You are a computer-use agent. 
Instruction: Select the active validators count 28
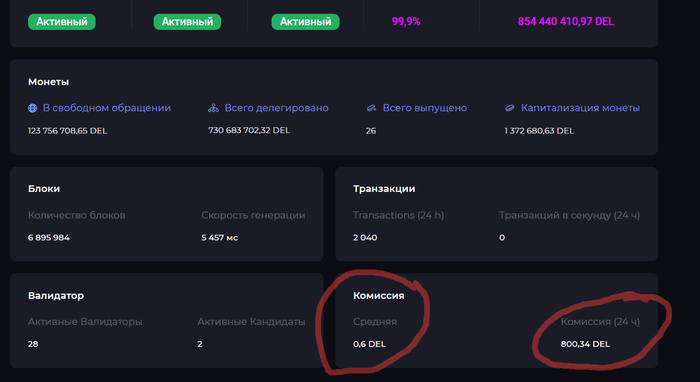click(x=33, y=344)
